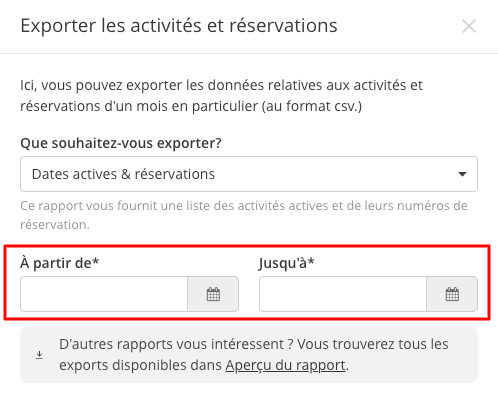Click the intro paragraph starting "Ici, vous pouvez exporter"

pos(221,96)
